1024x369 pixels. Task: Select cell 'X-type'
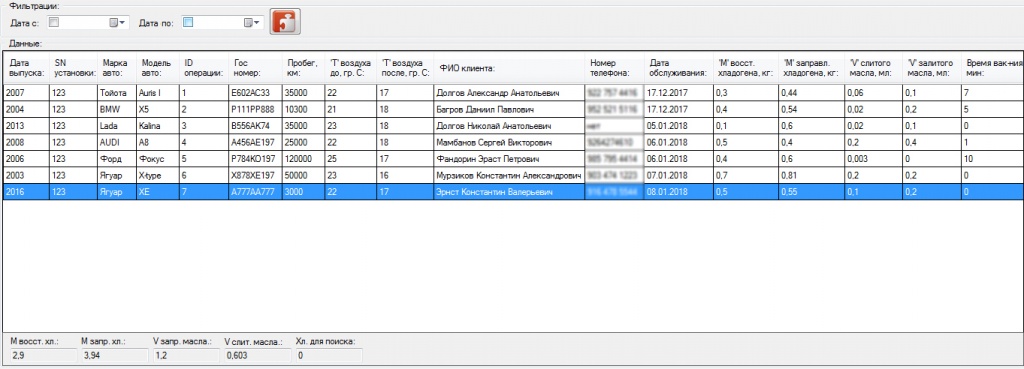coord(157,175)
